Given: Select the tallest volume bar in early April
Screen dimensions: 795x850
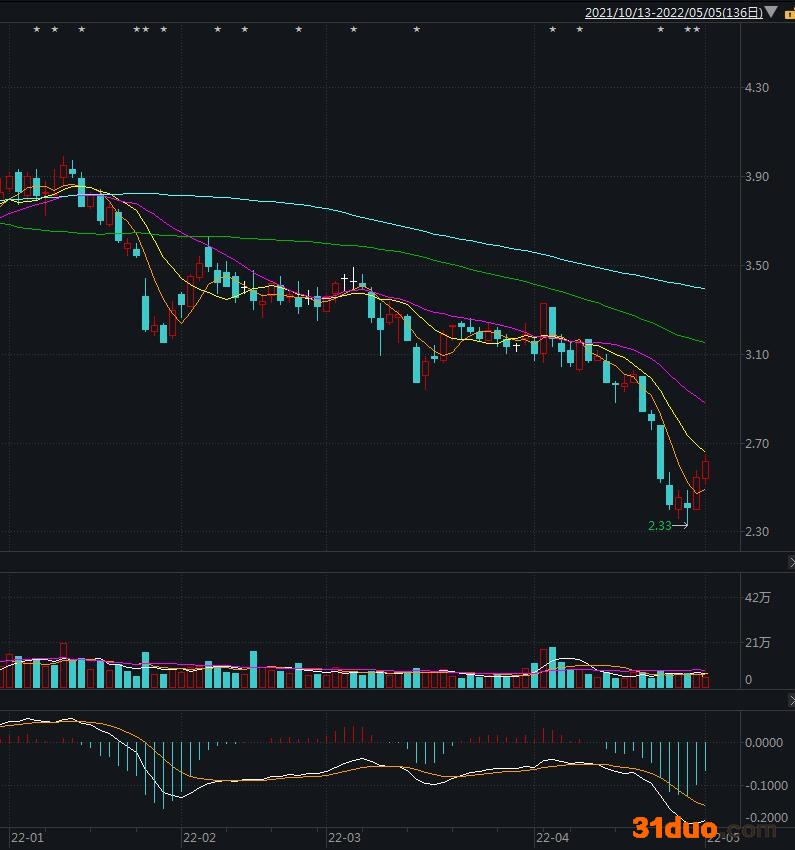Looking at the screenshot, I should coord(552,668).
